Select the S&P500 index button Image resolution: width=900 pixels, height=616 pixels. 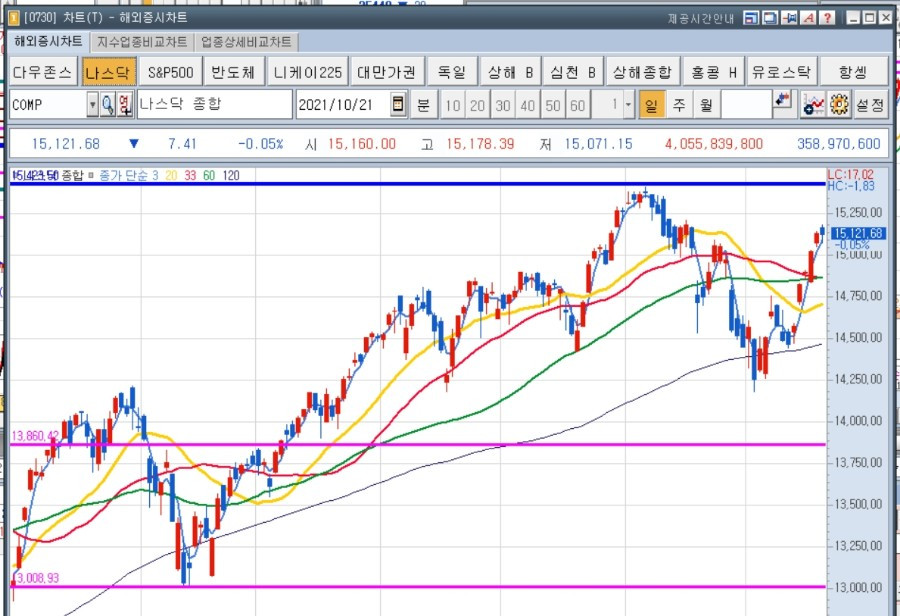coord(170,72)
